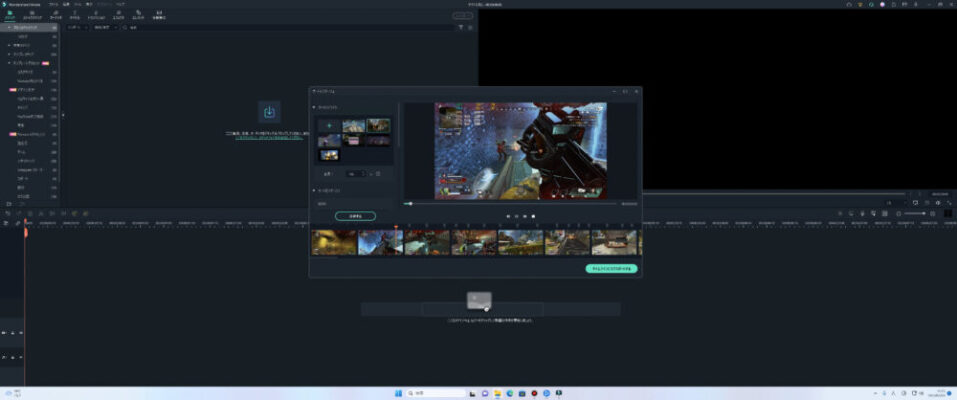Image resolution: width=957 pixels, height=400 pixels.
Task: Toggle lock on the audio track
Action: tap(13, 357)
